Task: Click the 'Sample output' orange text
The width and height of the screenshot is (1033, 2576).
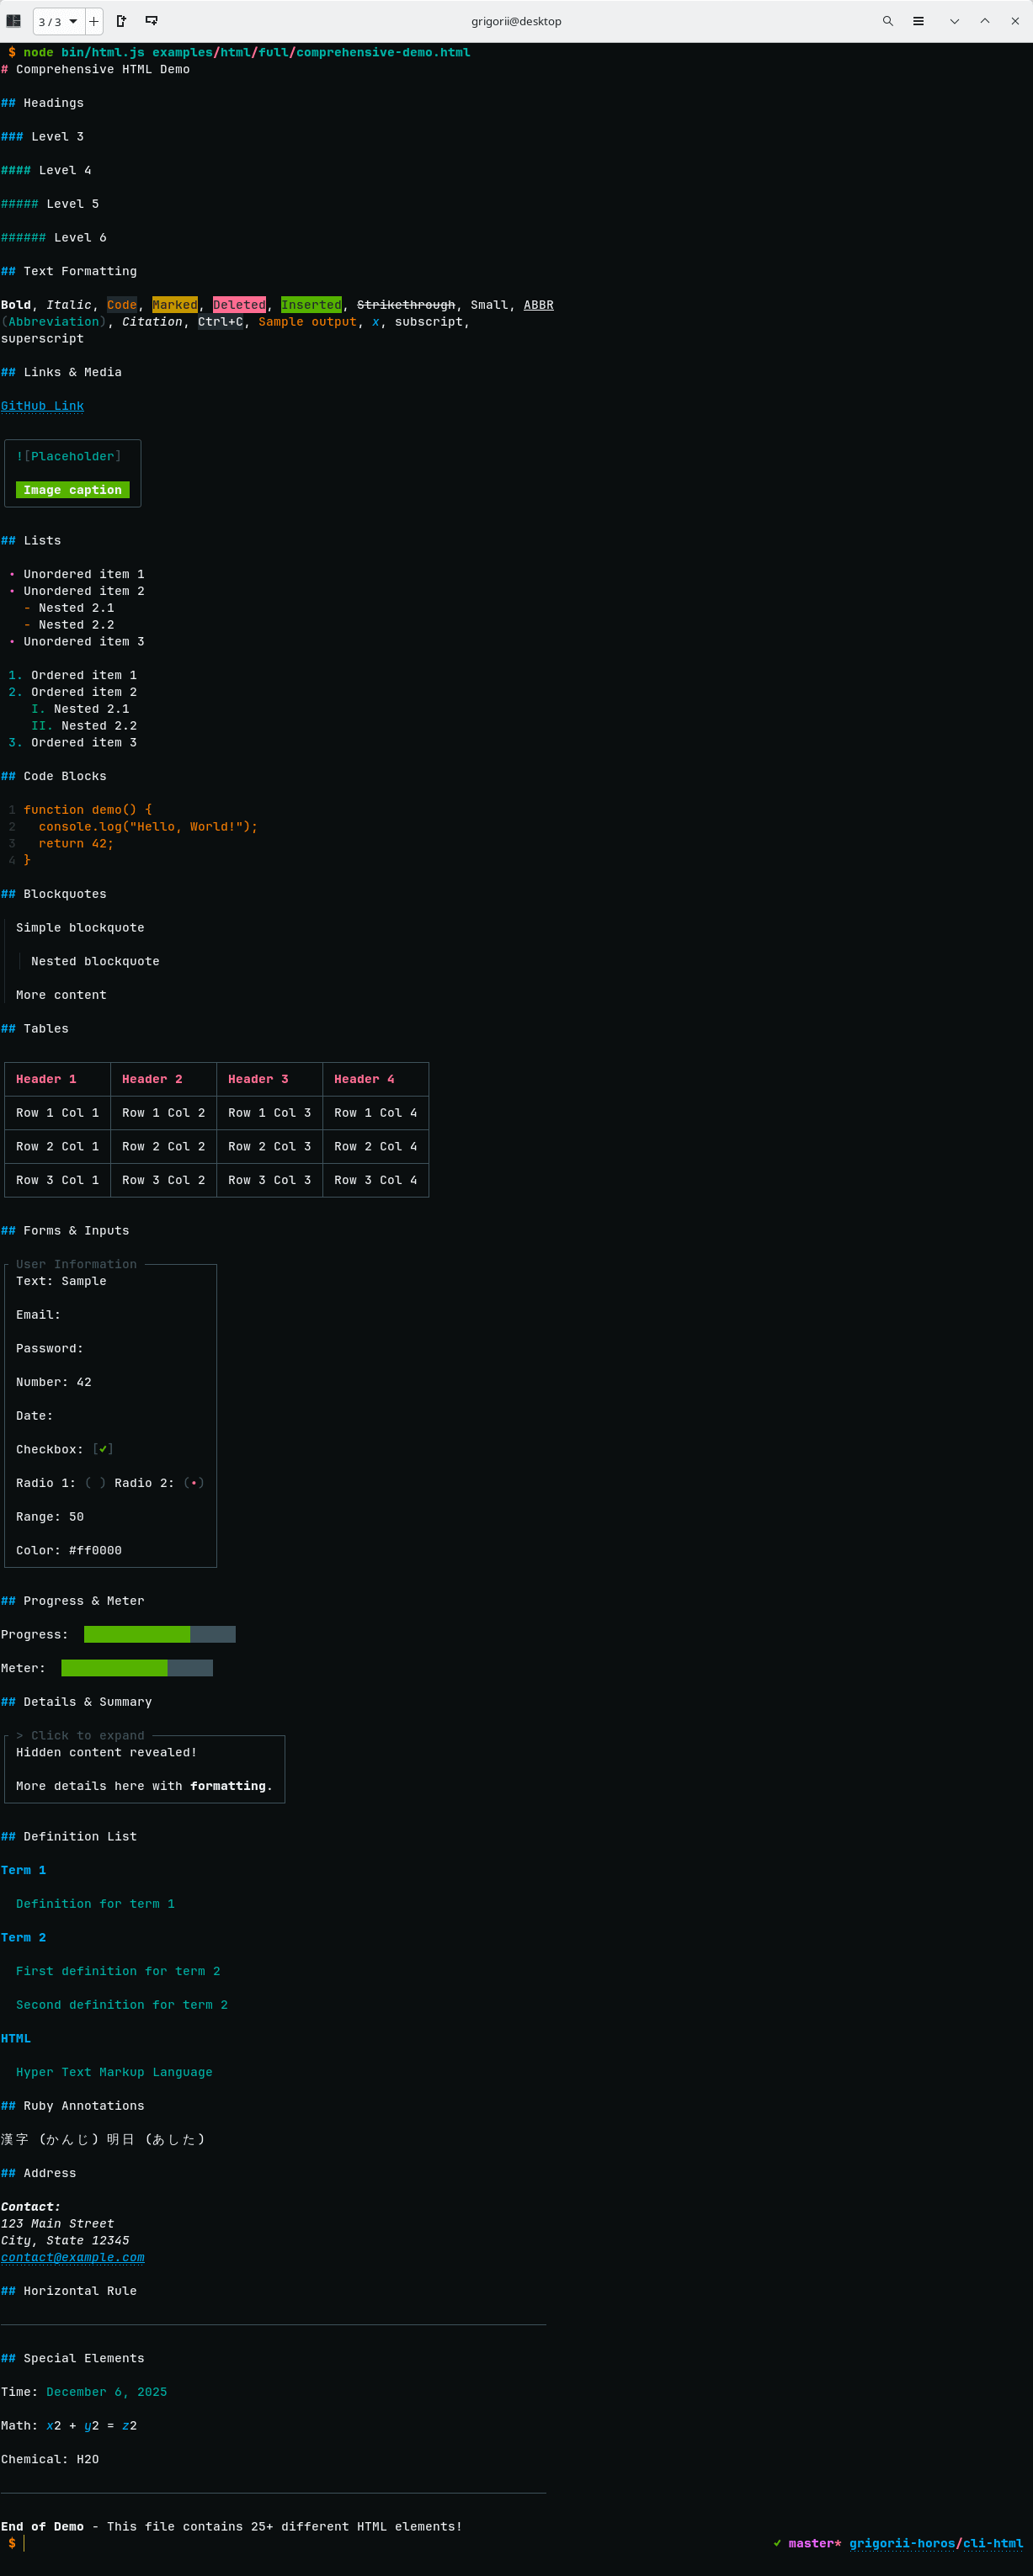Action: click(307, 322)
